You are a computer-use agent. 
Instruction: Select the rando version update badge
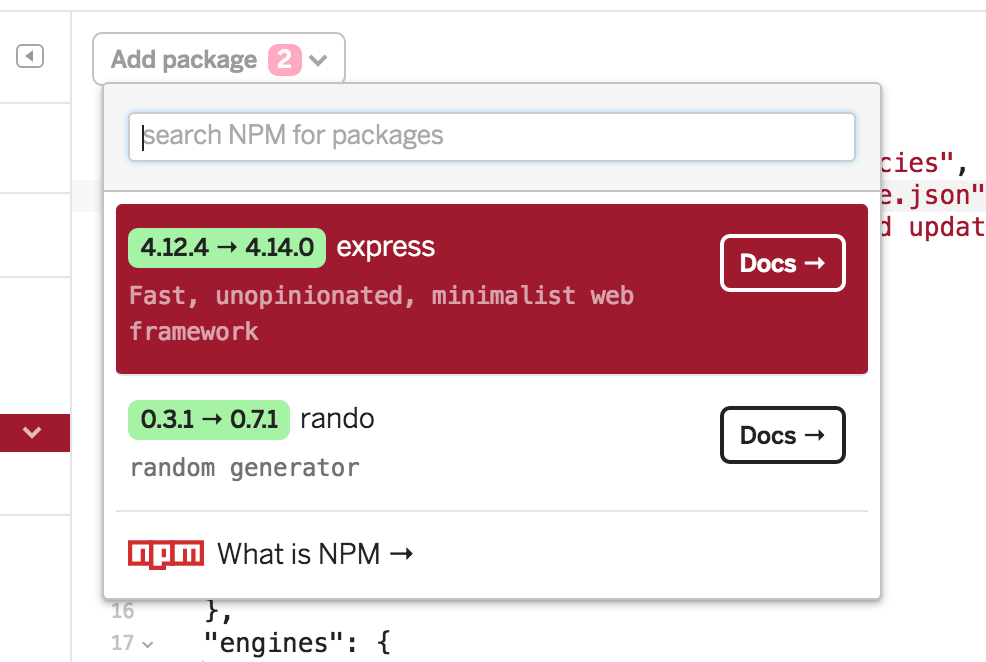click(209, 419)
